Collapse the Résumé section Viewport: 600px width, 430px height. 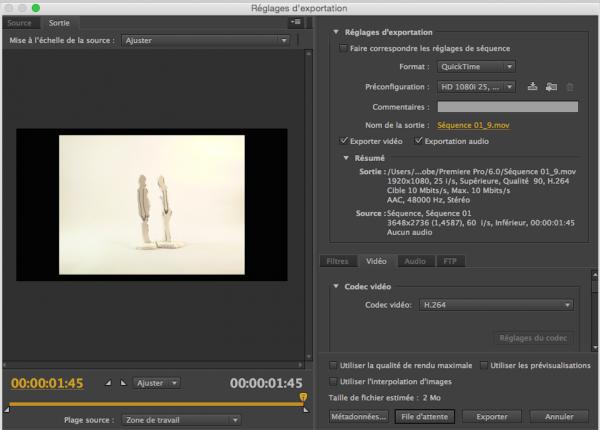point(346,158)
